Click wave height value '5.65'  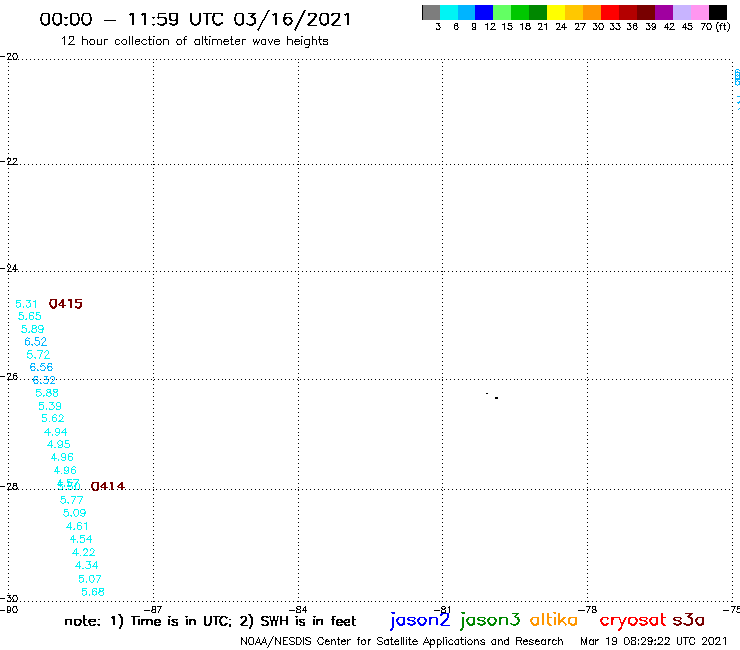tap(30, 316)
